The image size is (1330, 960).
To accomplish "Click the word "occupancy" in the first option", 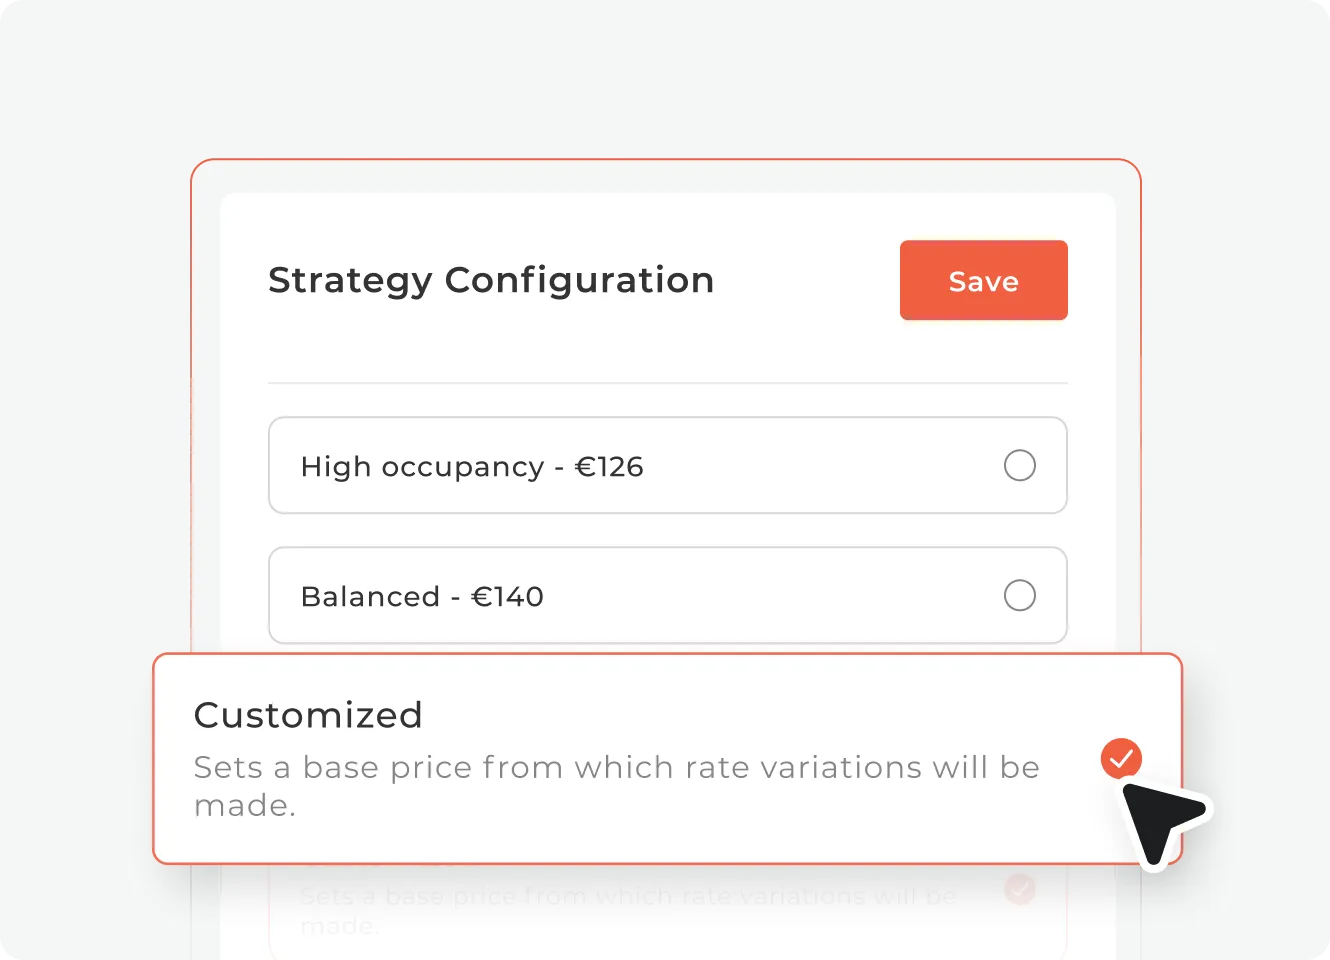I will pyautogui.click(x=462, y=468).
